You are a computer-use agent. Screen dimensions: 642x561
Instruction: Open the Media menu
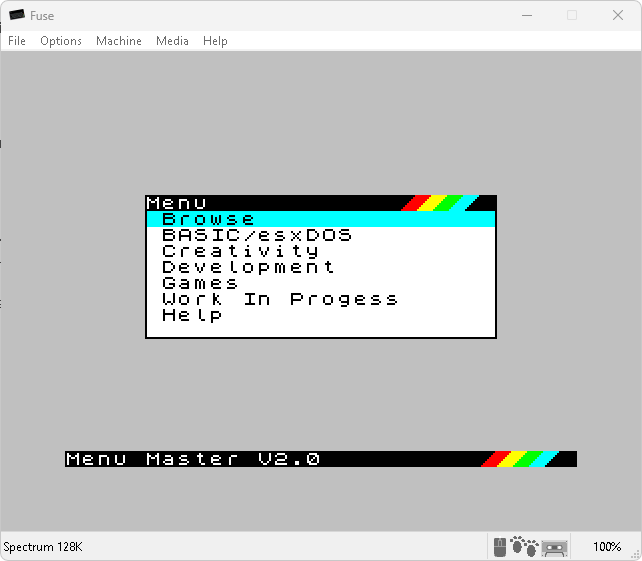coord(172,41)
